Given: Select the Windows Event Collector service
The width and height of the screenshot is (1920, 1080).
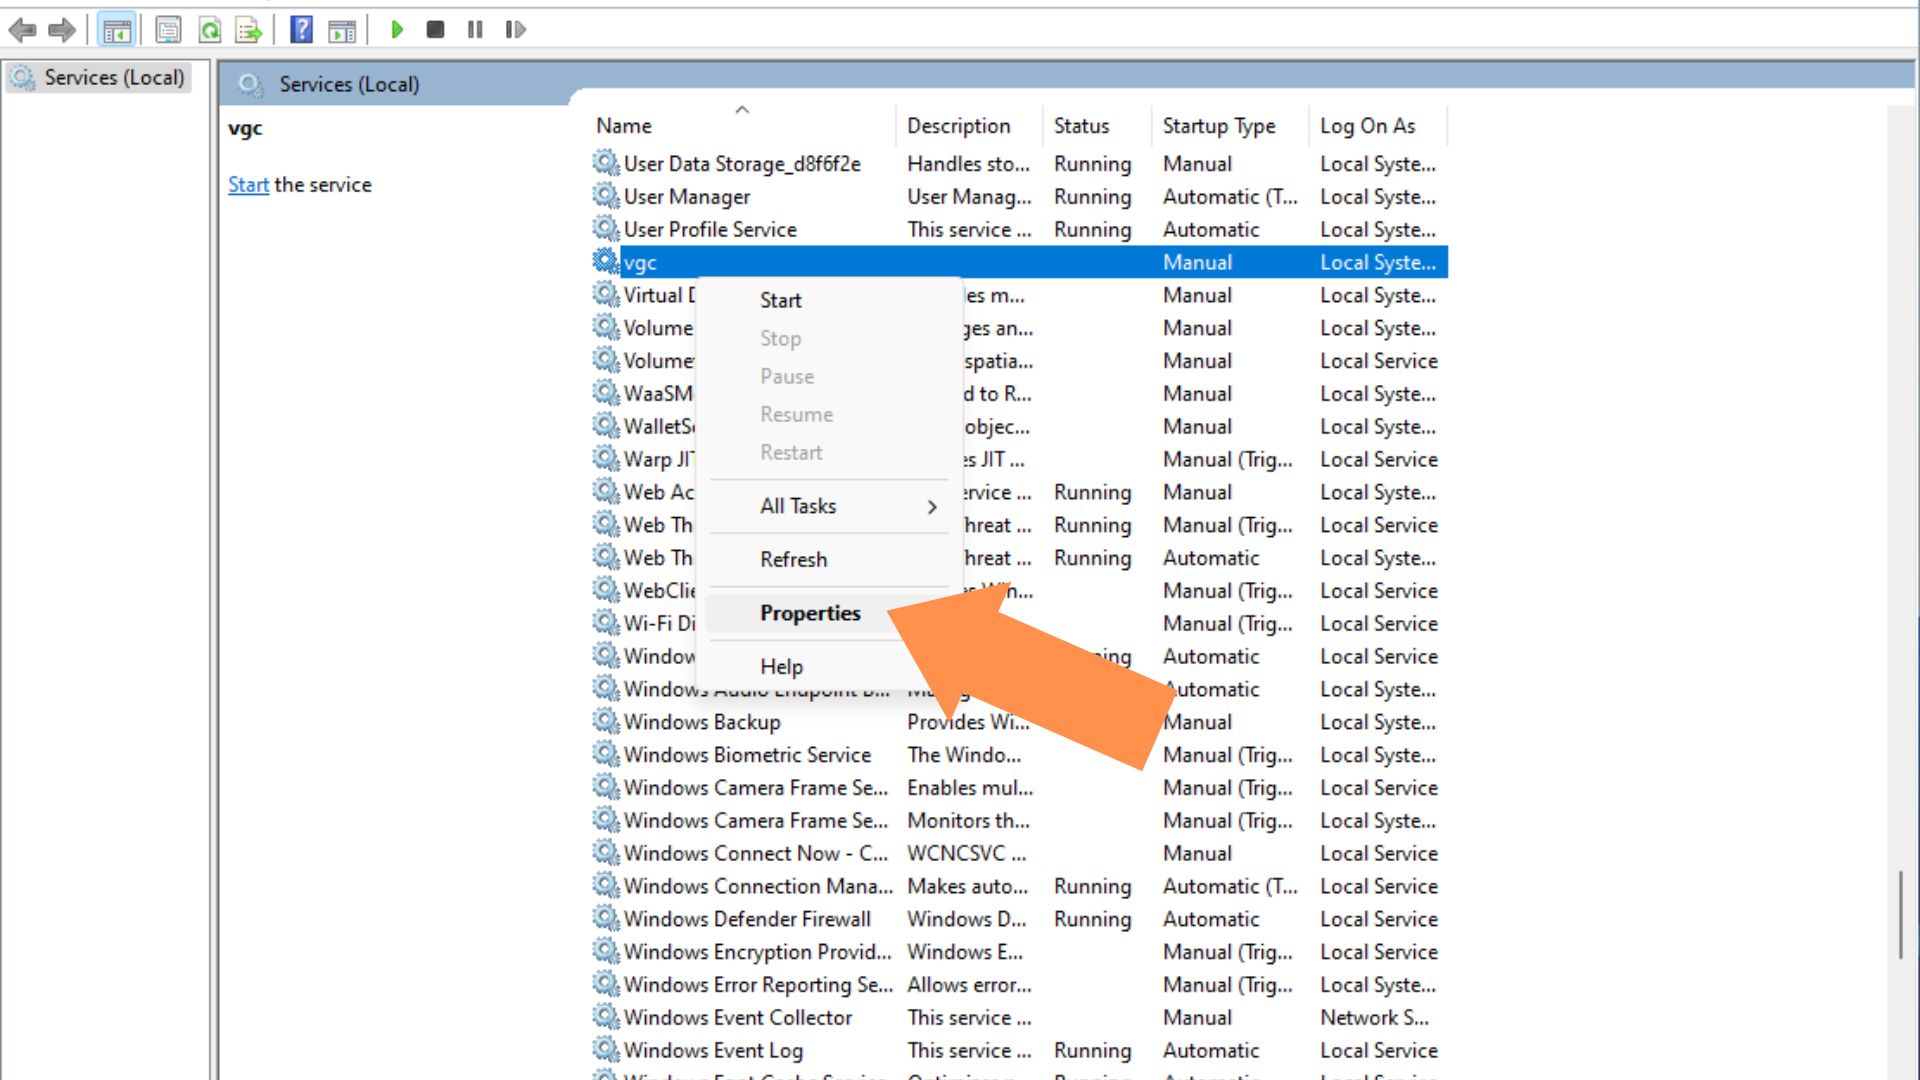Looking at the screenshot, I should pos(1019,1017).
